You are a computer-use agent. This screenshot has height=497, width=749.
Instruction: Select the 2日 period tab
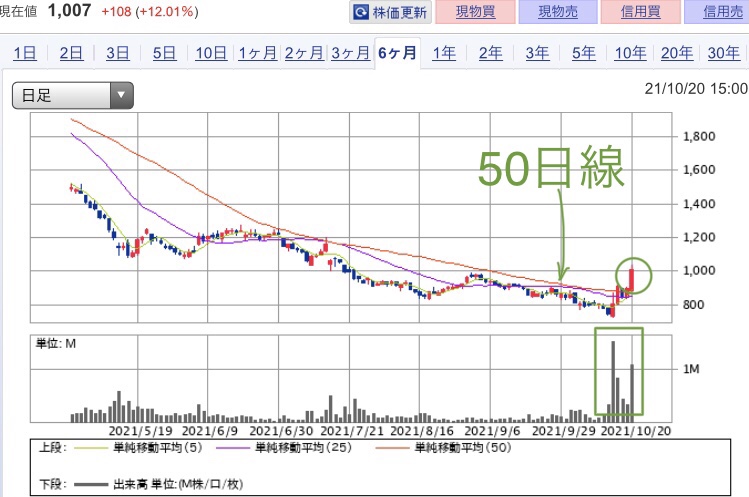[x=71, y=53]
